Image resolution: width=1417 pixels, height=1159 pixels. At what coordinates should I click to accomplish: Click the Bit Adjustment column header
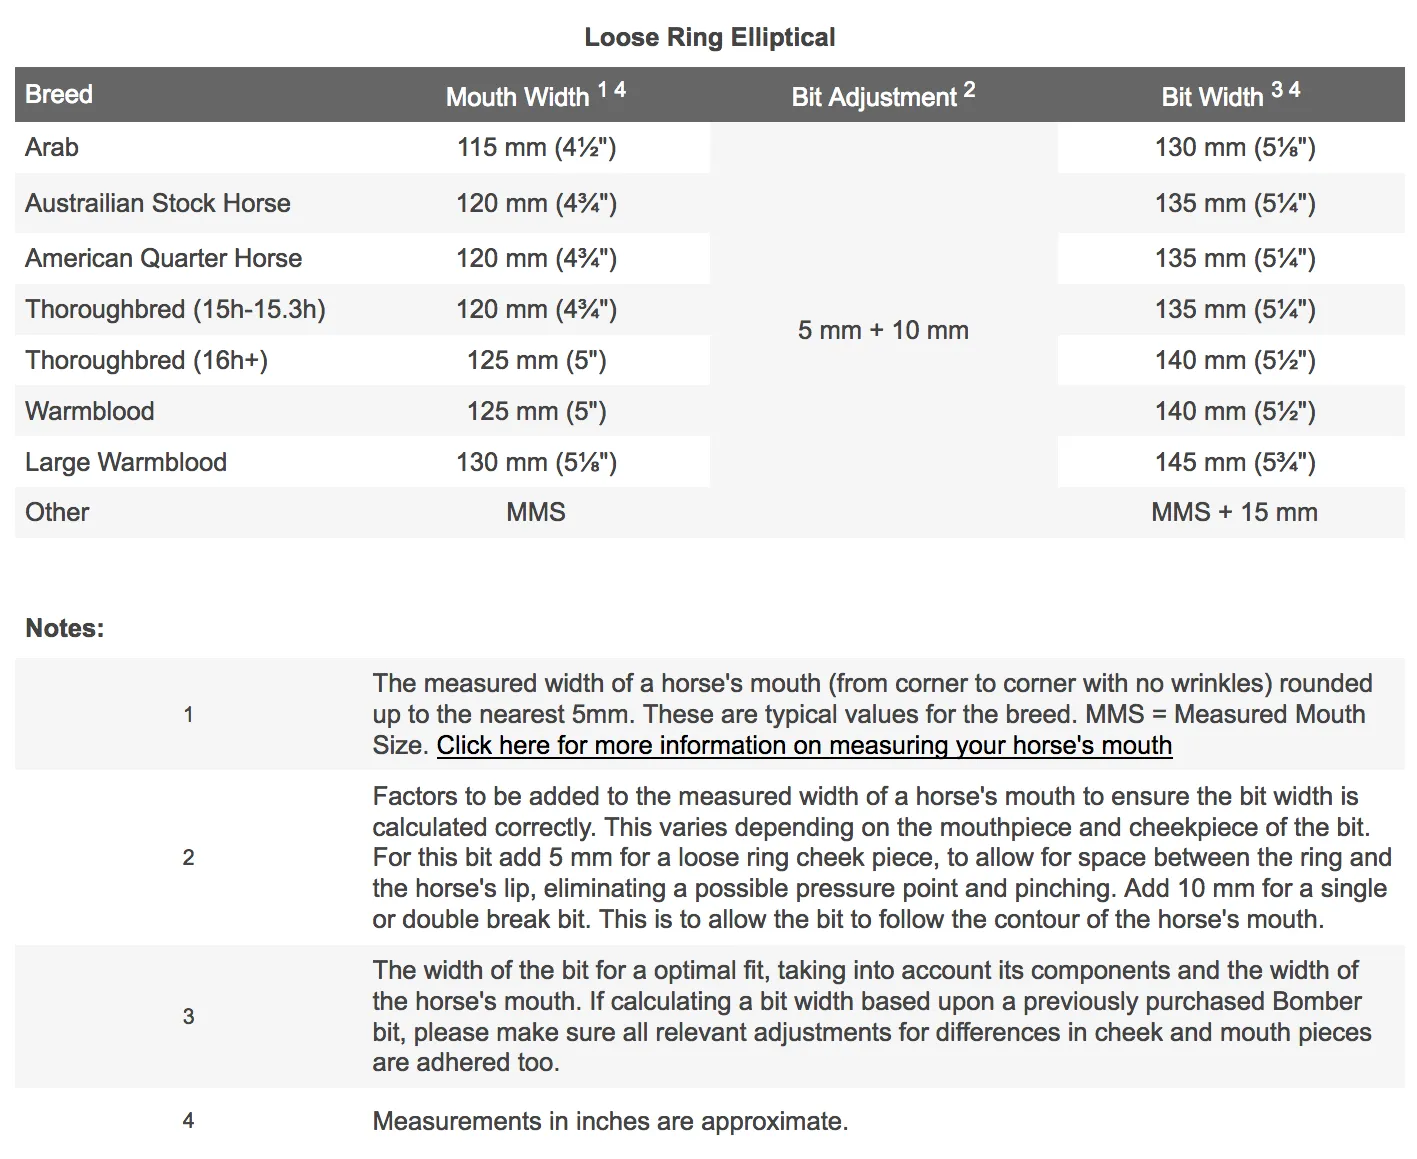click(883, 95)
